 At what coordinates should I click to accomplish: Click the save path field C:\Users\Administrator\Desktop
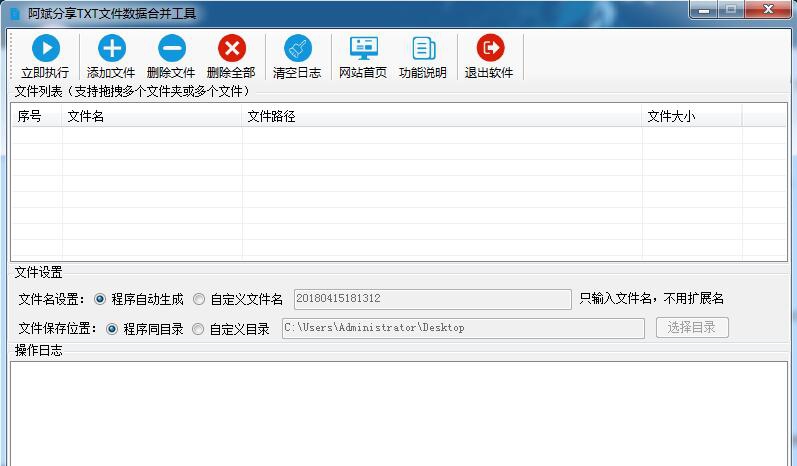(x=463, y=328)
